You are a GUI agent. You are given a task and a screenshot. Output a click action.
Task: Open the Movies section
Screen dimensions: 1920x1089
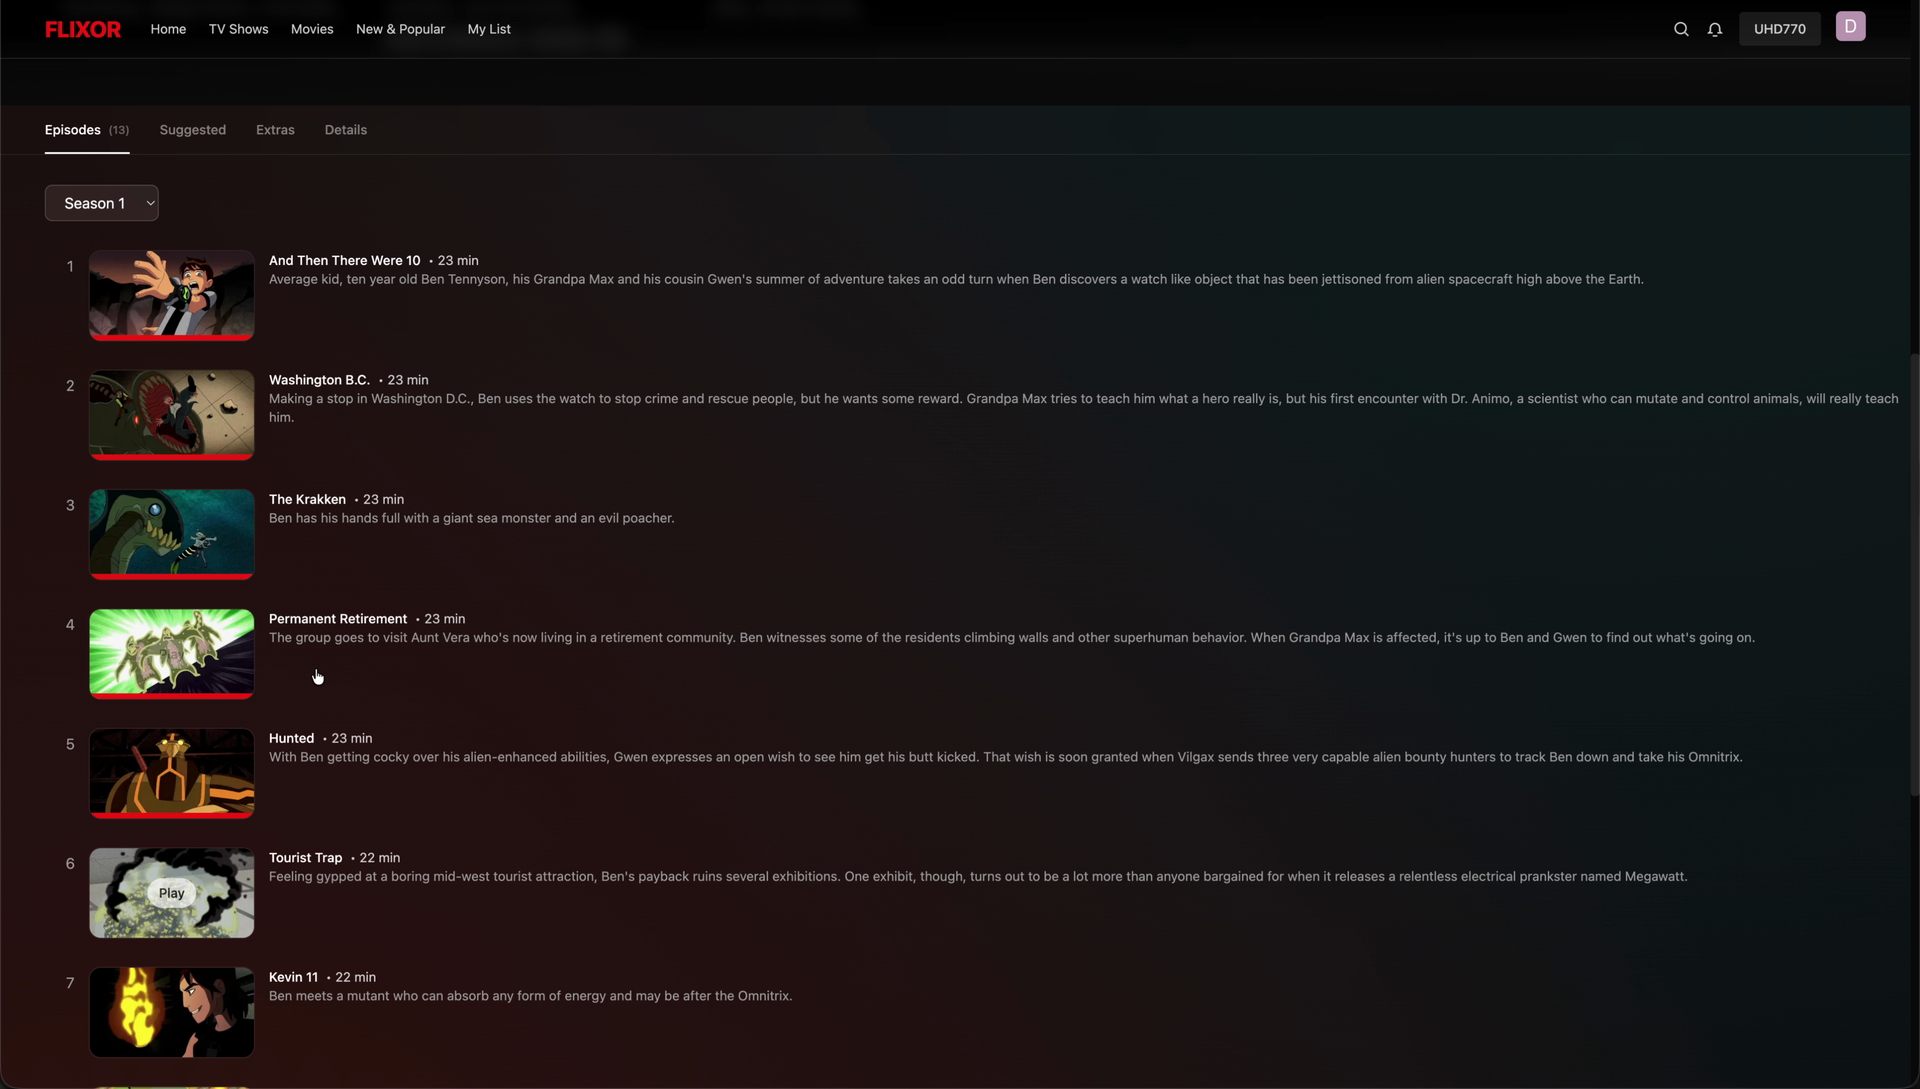click(312, 29)
